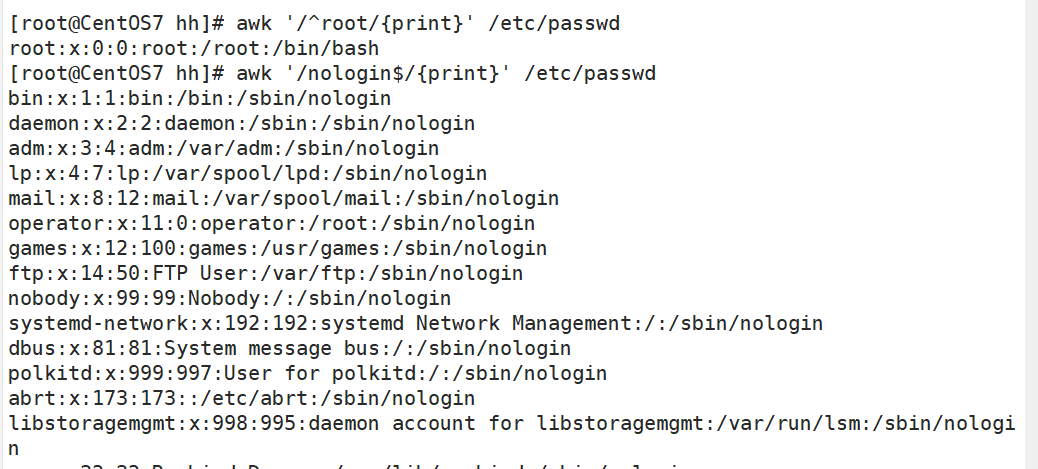Click the dbus System message bus line
This screenshot has width=1038, height=469.
[x=289, y=349]
